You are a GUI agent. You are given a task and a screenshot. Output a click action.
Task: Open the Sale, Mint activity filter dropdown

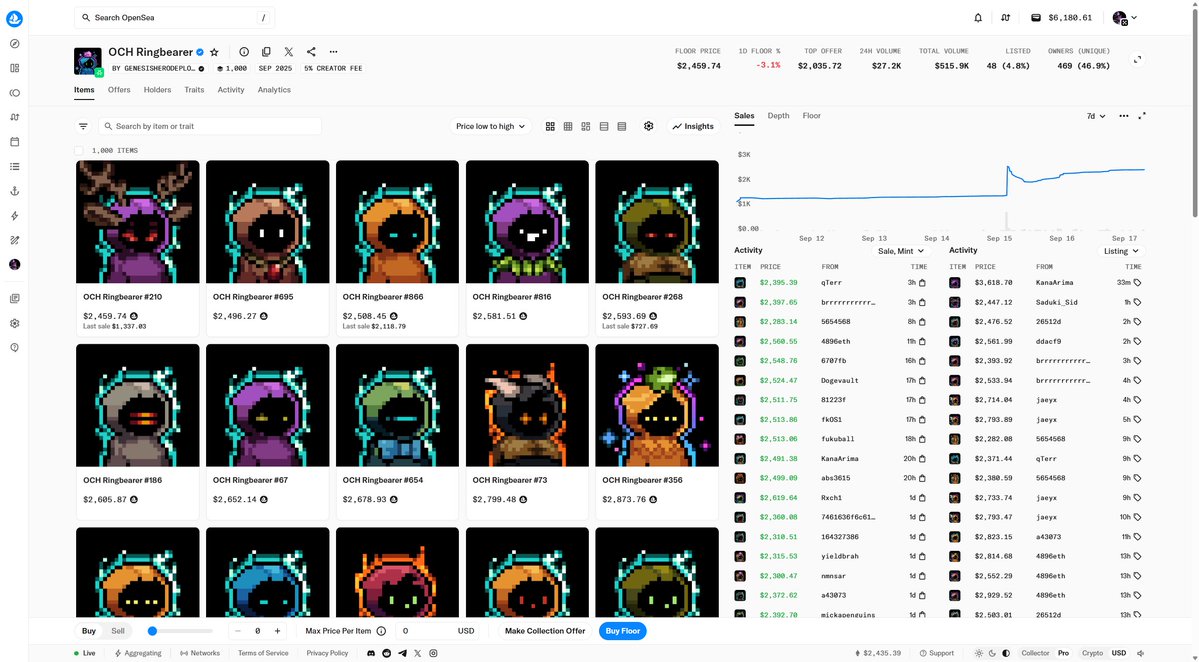tap(901, 251)
